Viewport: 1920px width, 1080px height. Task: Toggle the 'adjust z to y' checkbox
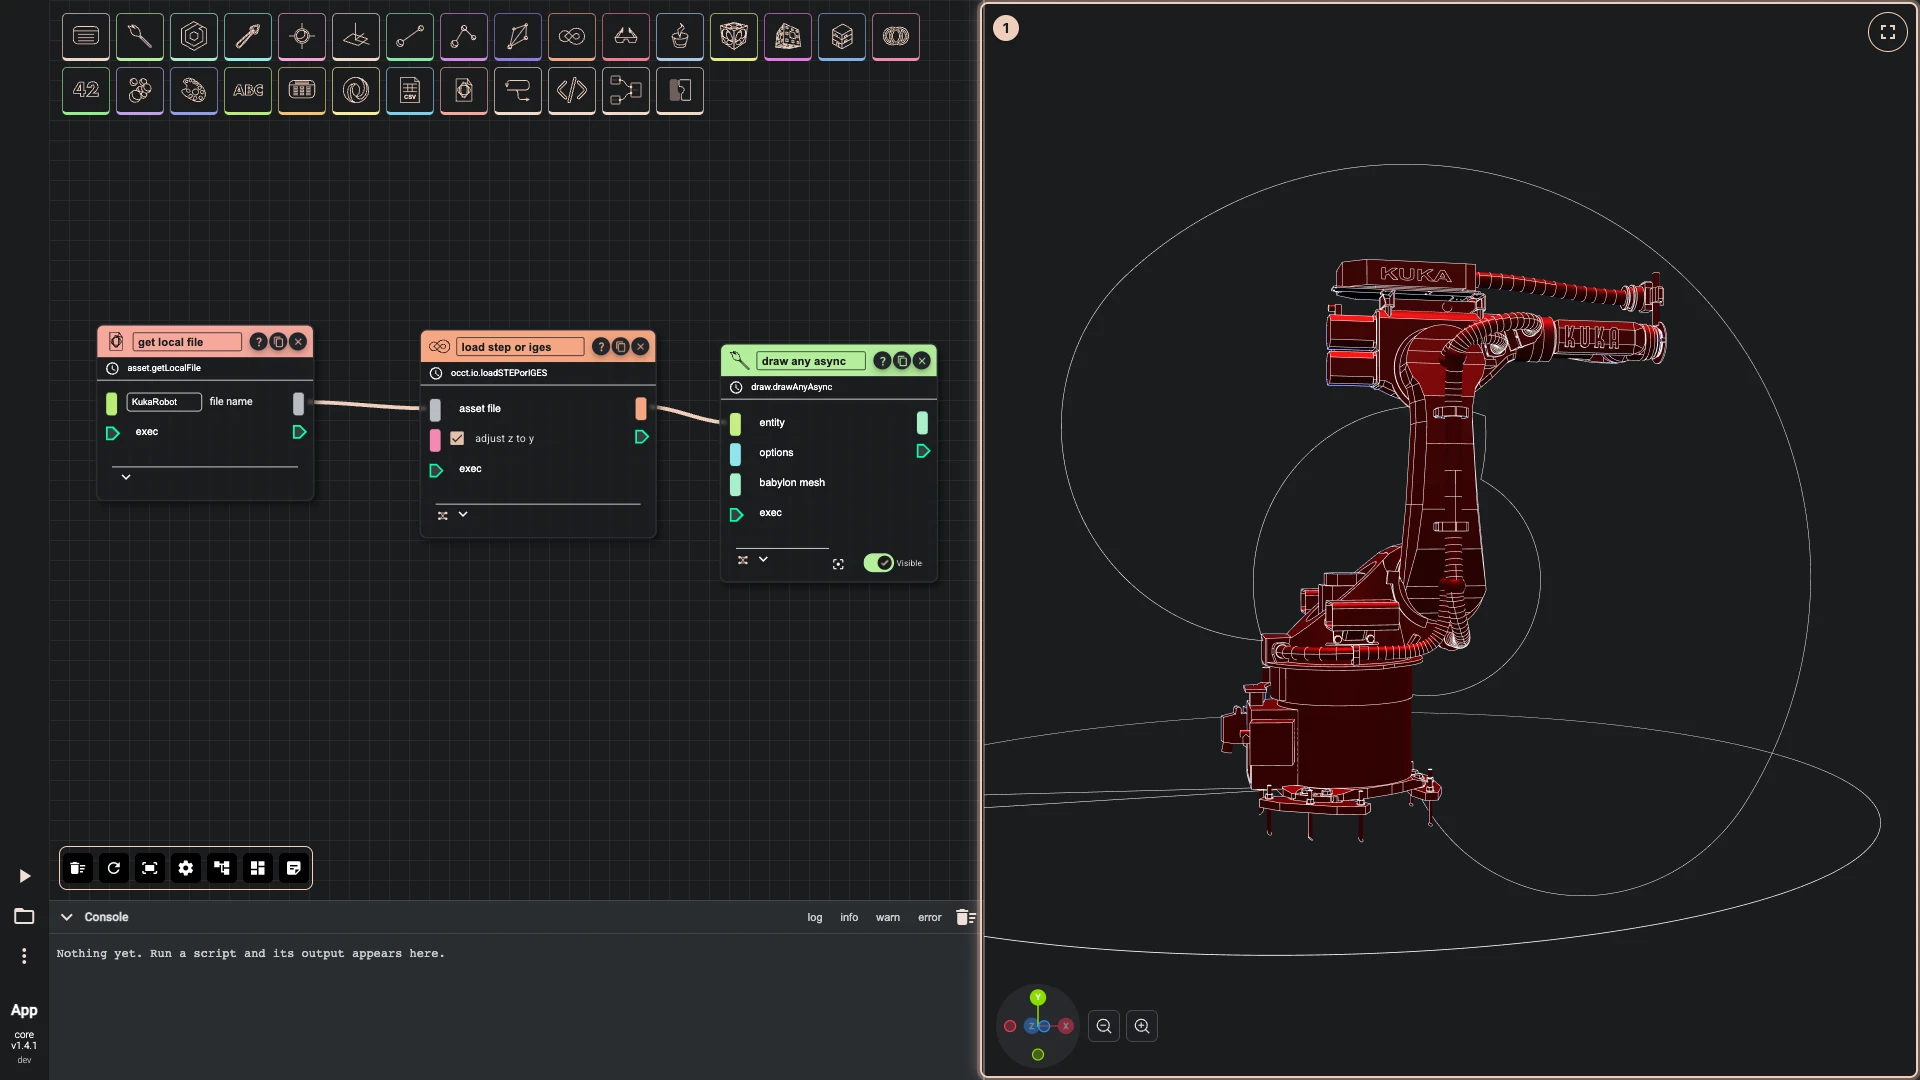coord(457,438)
